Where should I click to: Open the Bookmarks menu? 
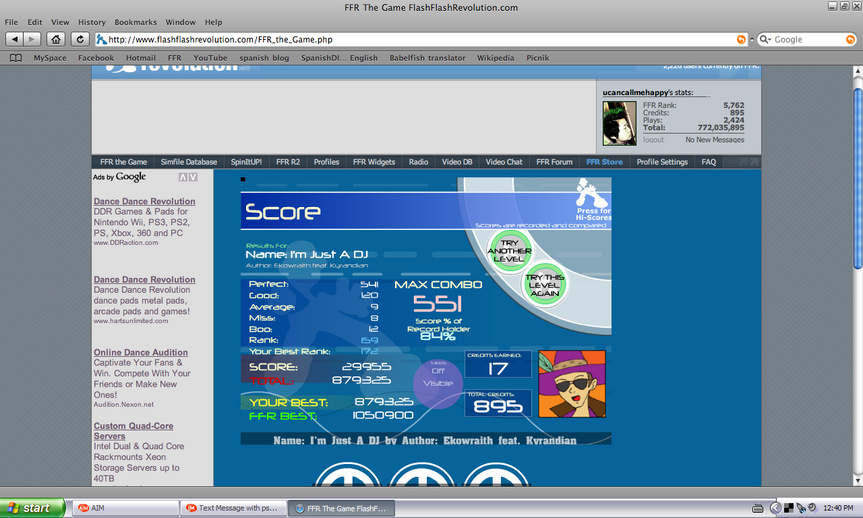[135, 22]
